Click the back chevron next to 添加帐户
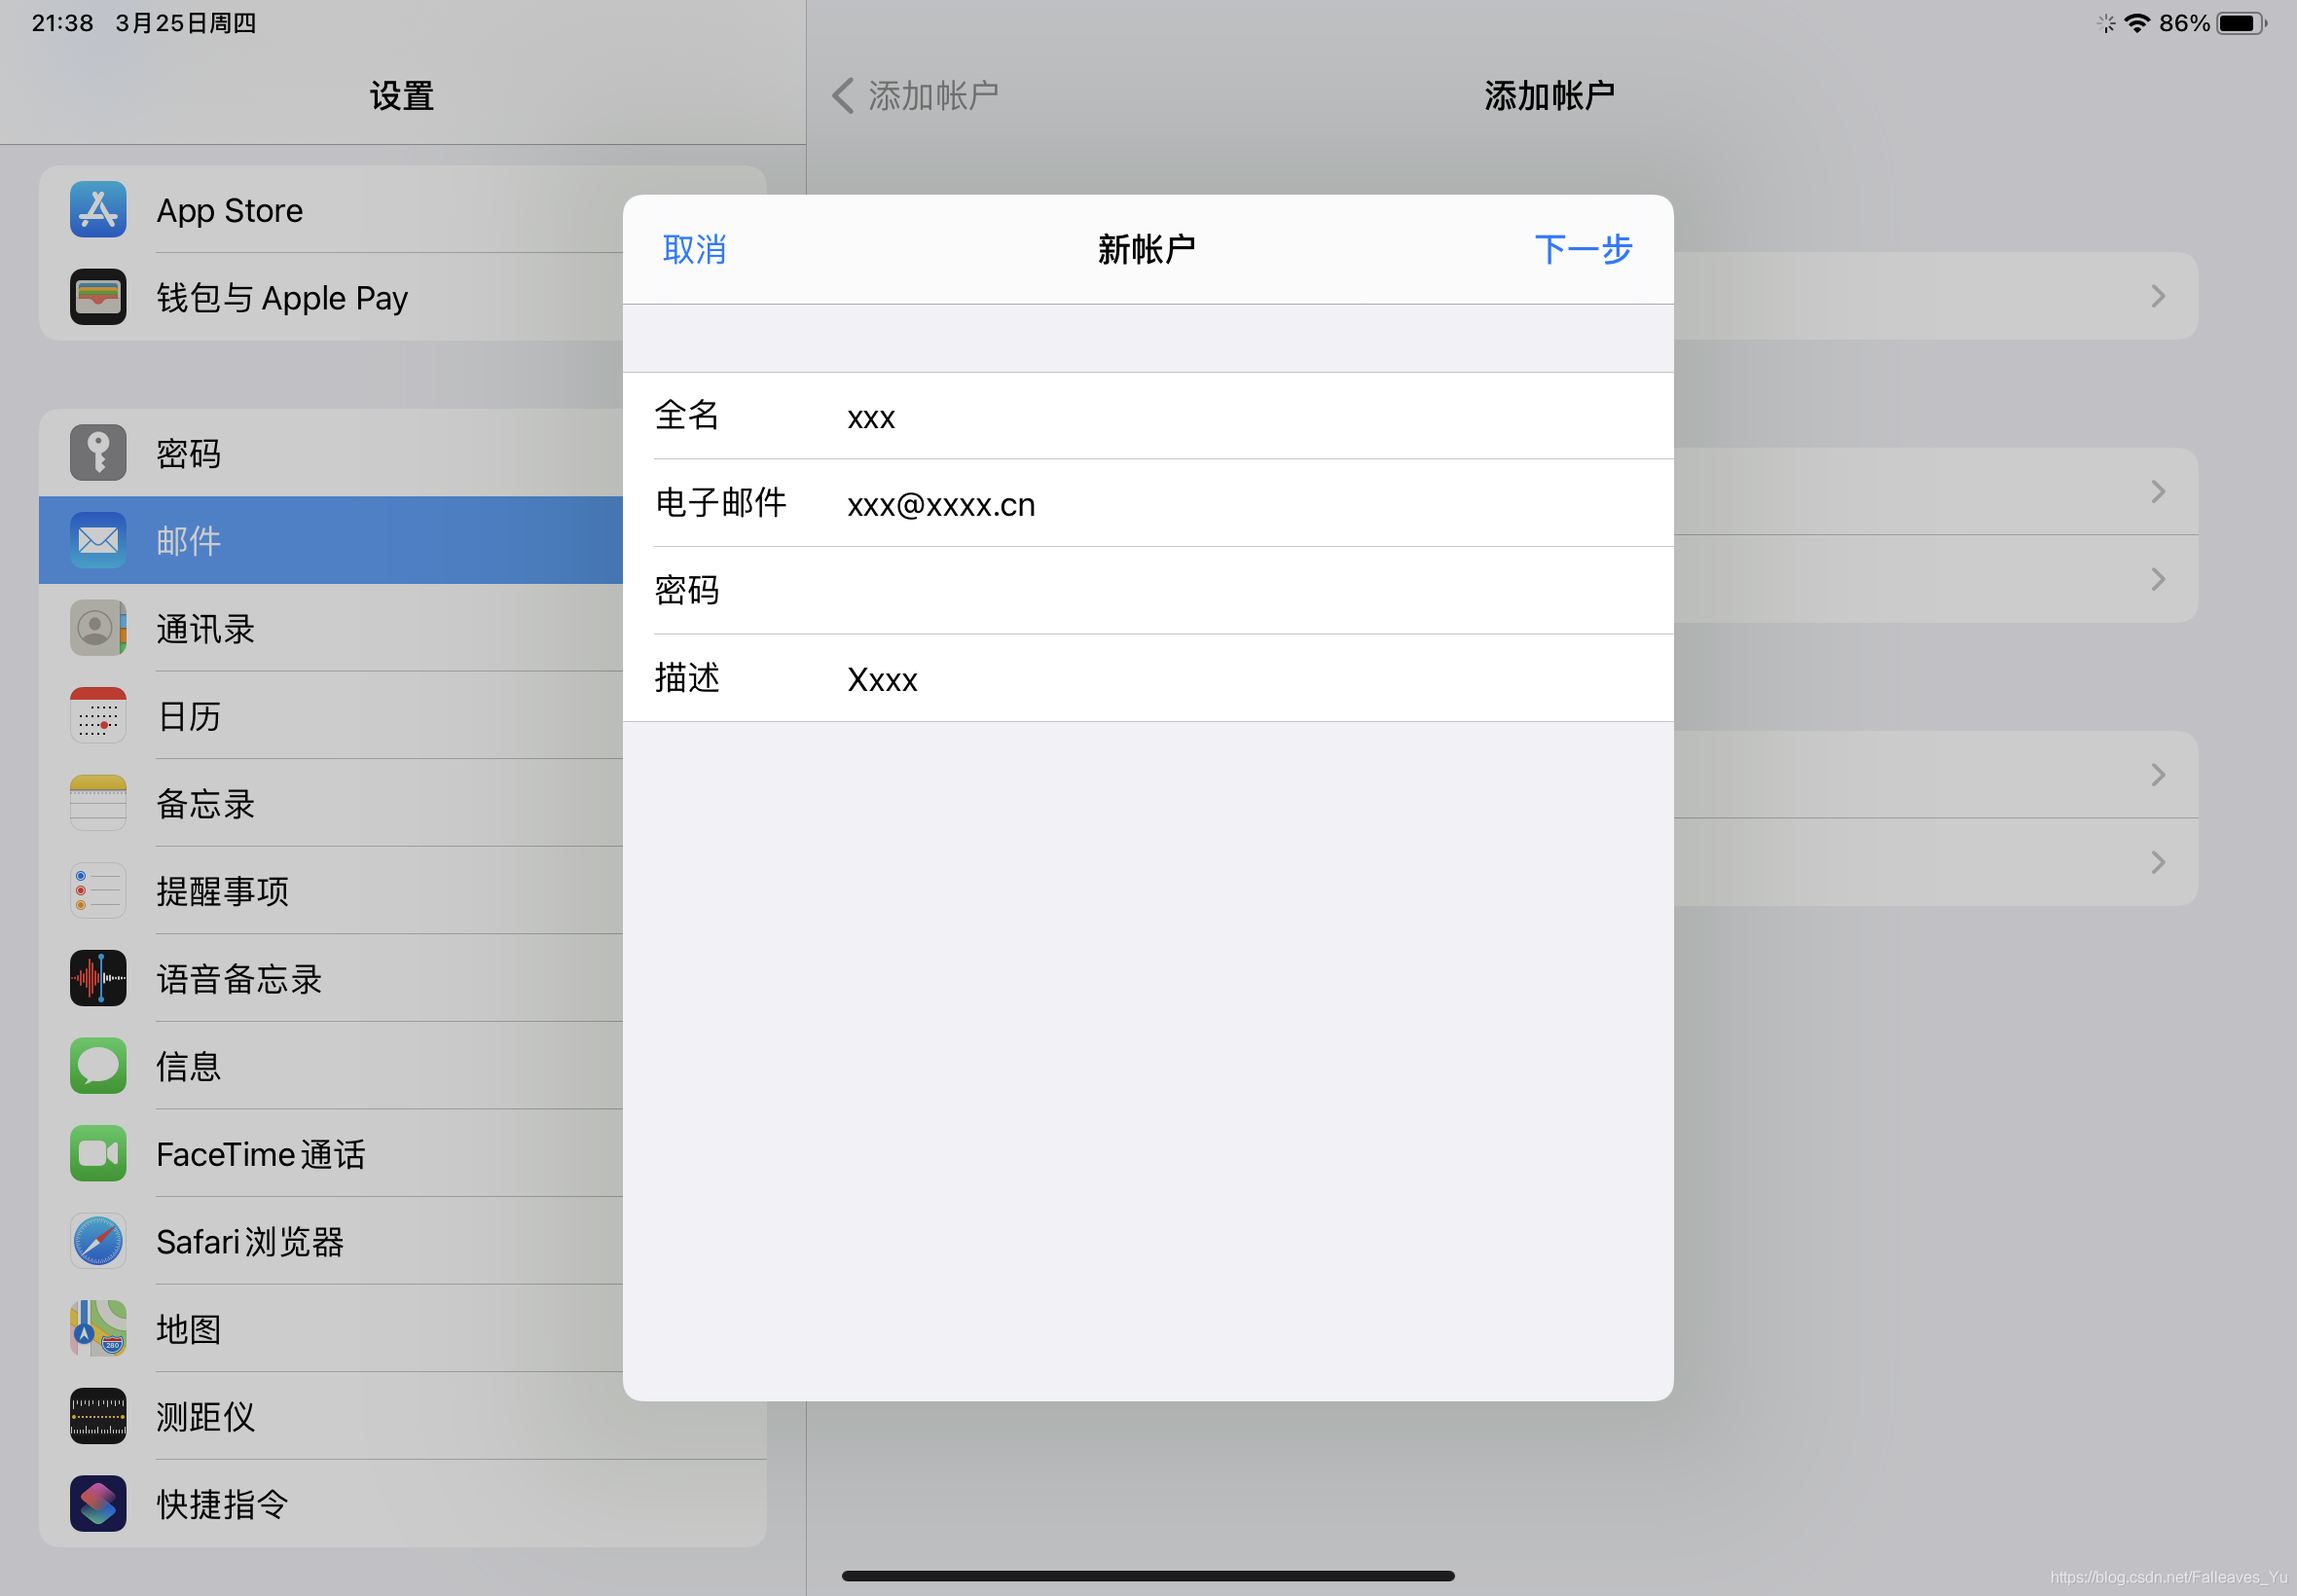Image resolution: width=2297 pixels, height=1596 pixels. tap(843, 96)
